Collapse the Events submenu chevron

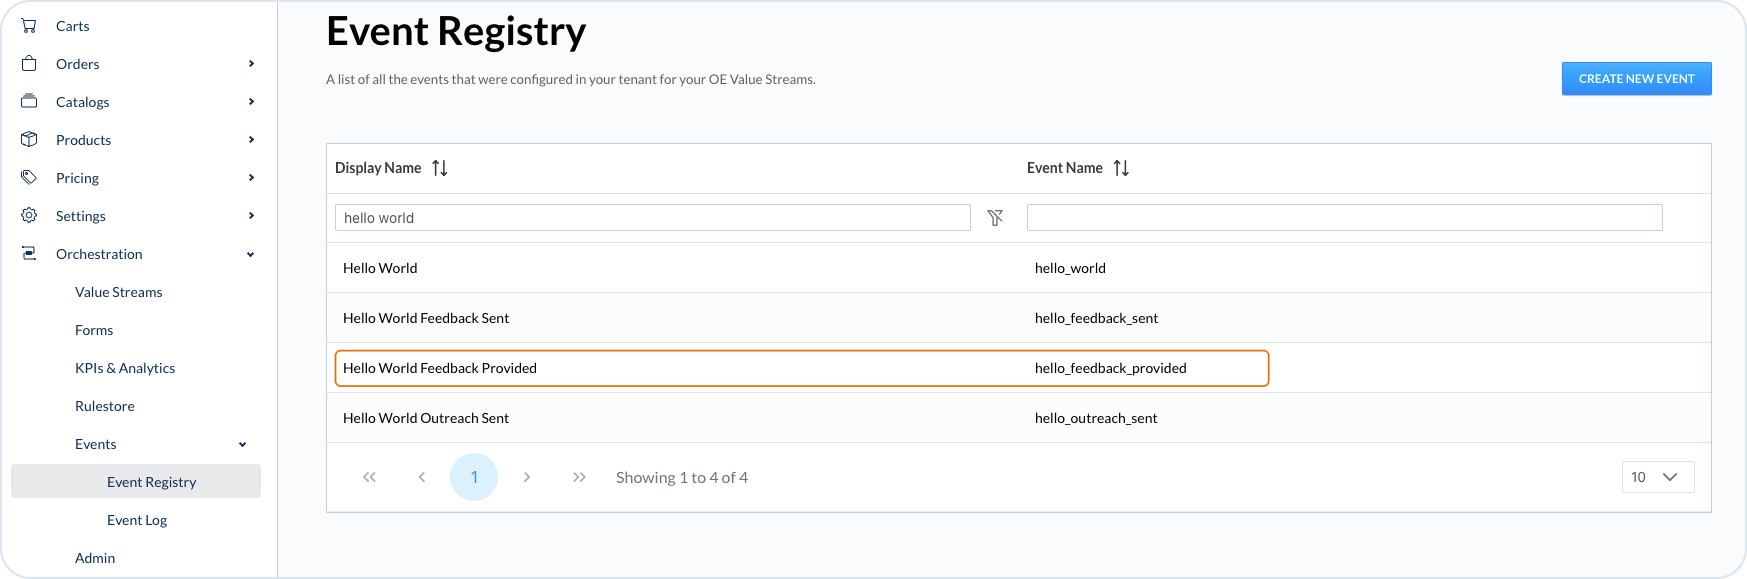[242, 444]
